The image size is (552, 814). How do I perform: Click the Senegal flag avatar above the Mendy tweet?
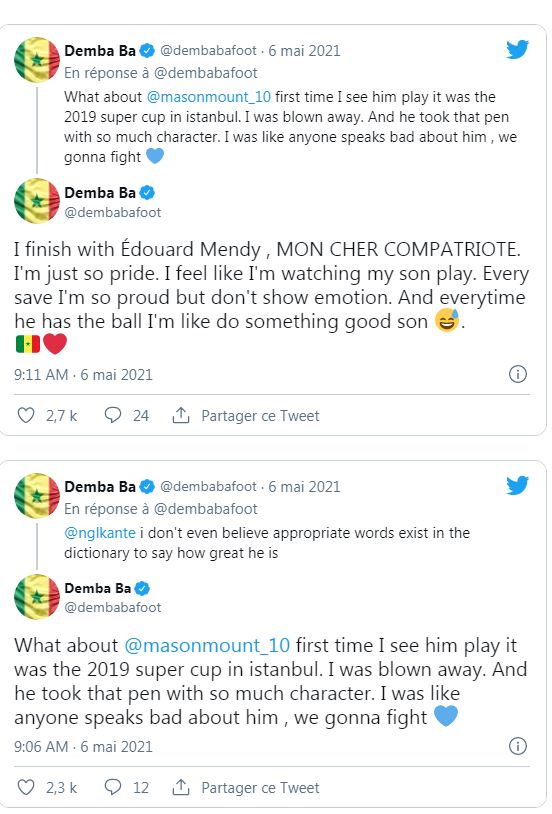pos(37,201)
